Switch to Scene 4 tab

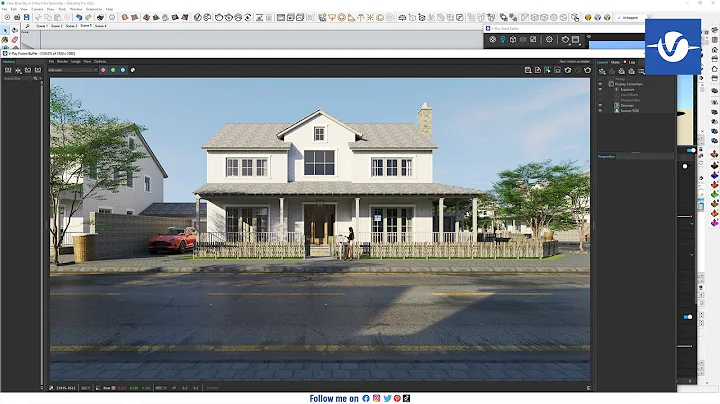tap(101, 26)
